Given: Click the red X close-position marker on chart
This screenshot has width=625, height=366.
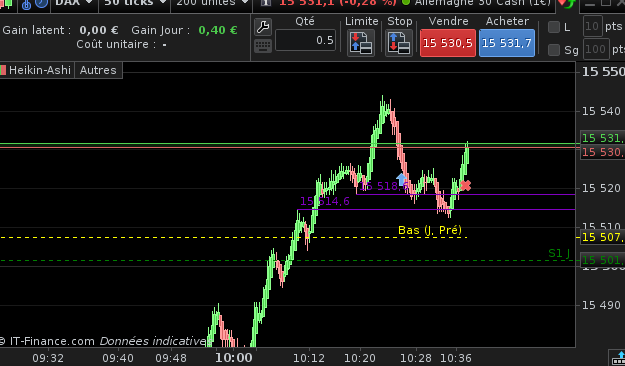Looking at the screenshot, I should (466, 185).
